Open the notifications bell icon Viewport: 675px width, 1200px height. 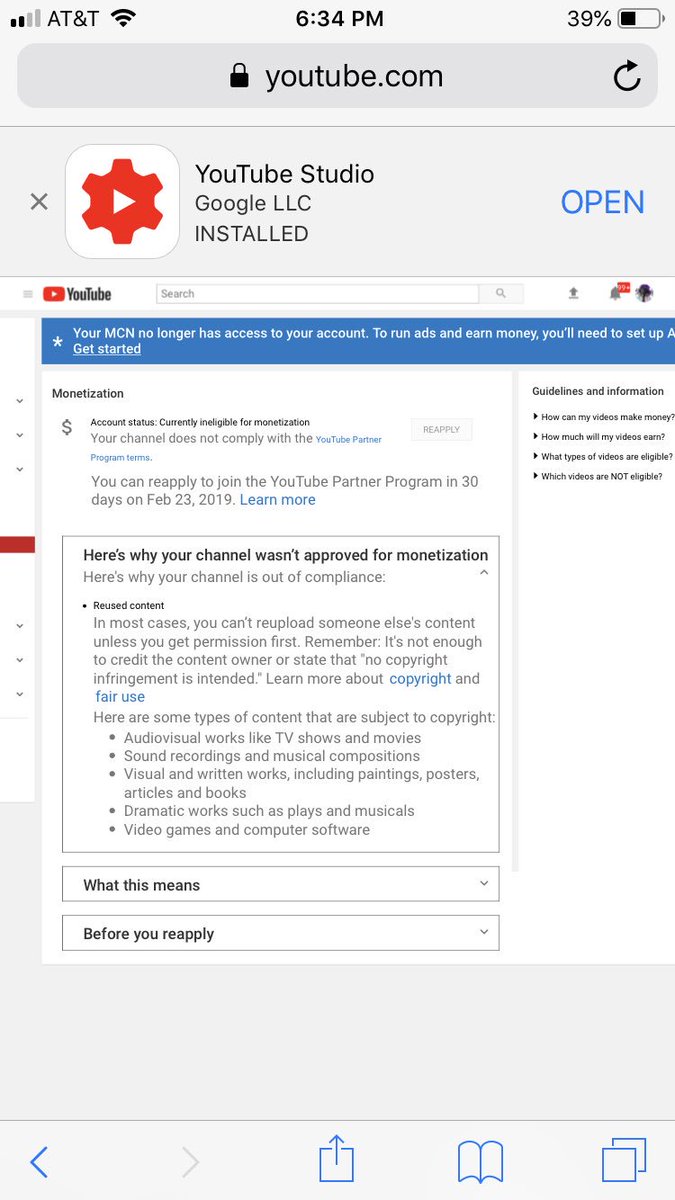coord(617,293)
